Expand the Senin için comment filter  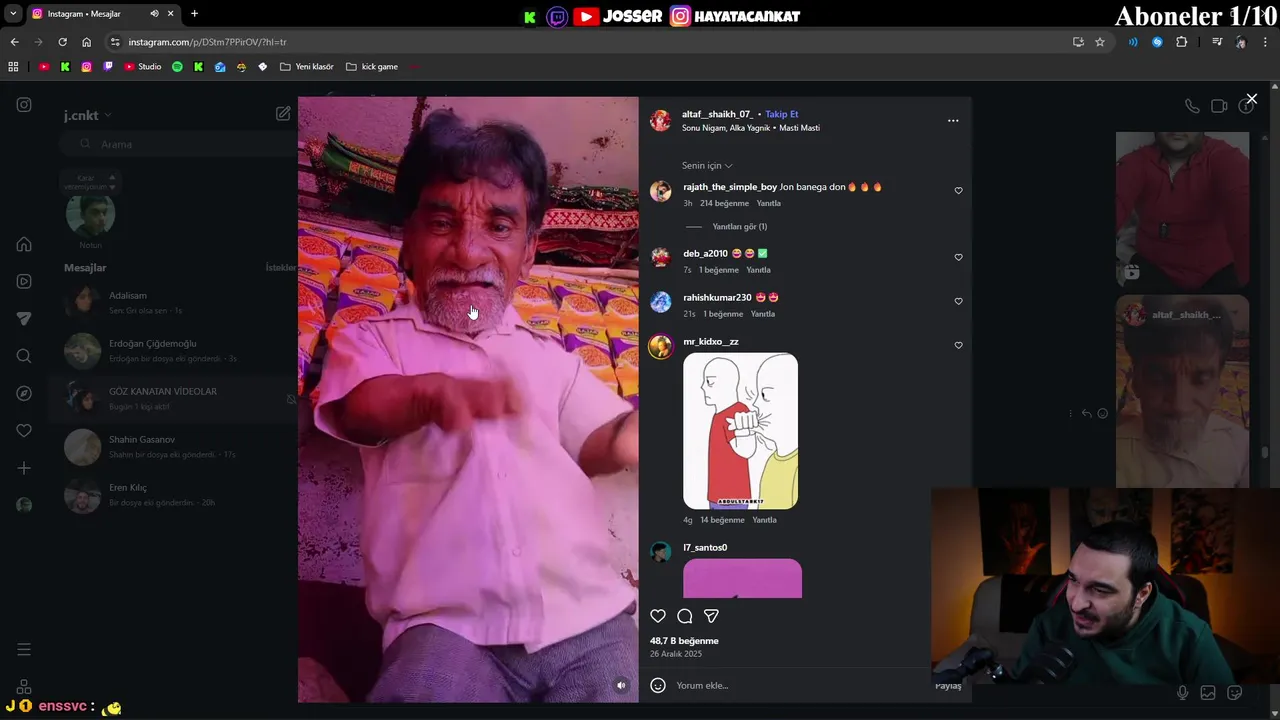click(707, 165)
